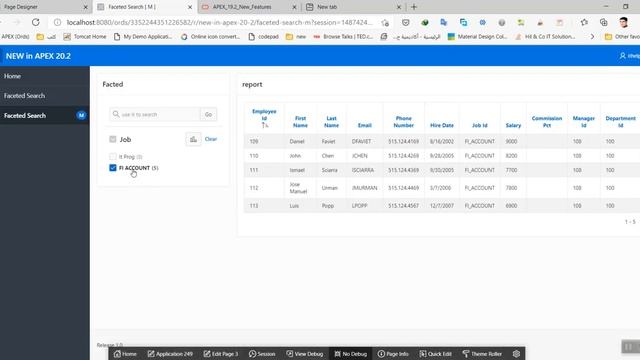Click View Debug in developer toolbar
Viewport: 640px width, 360px height.
(x=304, y=354)
